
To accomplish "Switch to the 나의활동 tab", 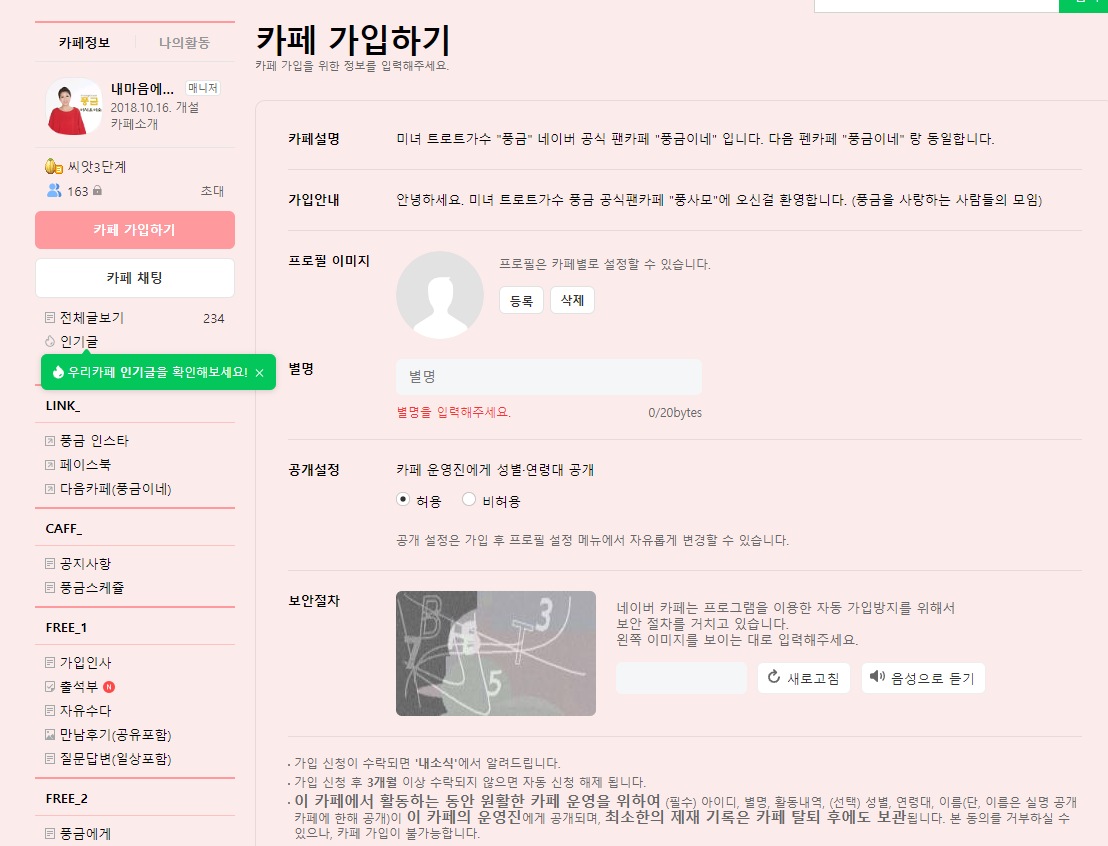I will pyautogui.click(x=184, y=42).
